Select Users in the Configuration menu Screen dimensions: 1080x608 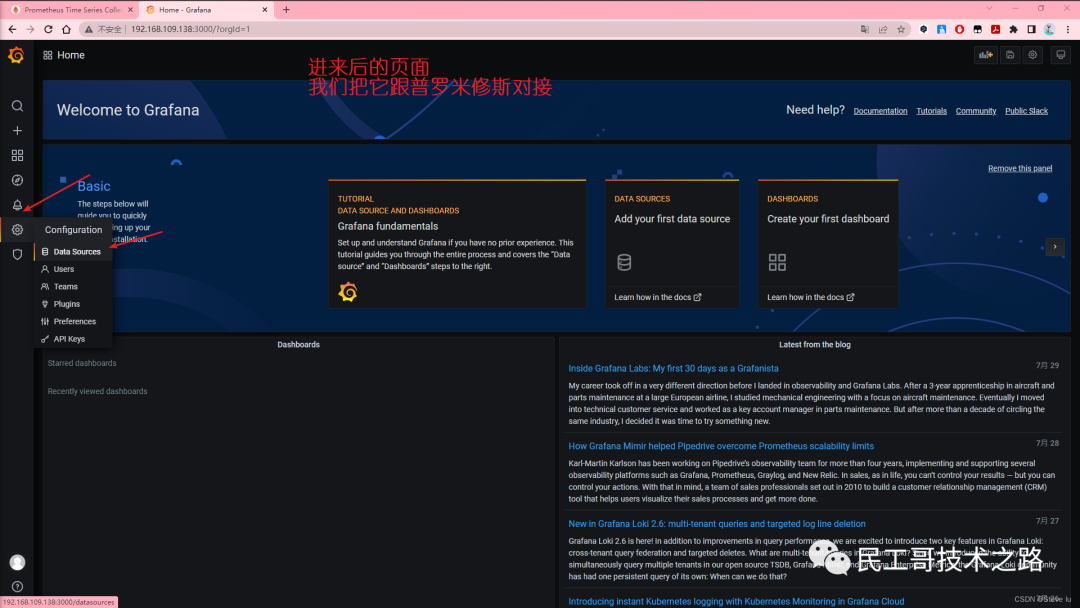point(73,269)
